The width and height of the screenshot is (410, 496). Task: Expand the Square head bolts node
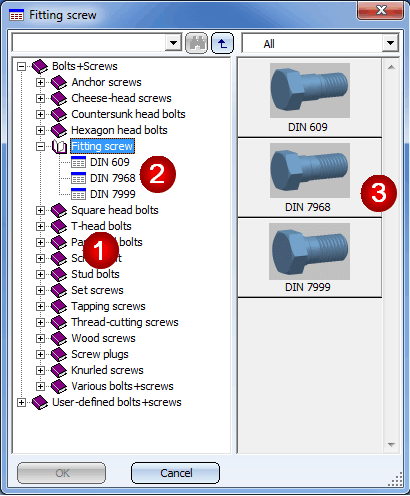40,210
